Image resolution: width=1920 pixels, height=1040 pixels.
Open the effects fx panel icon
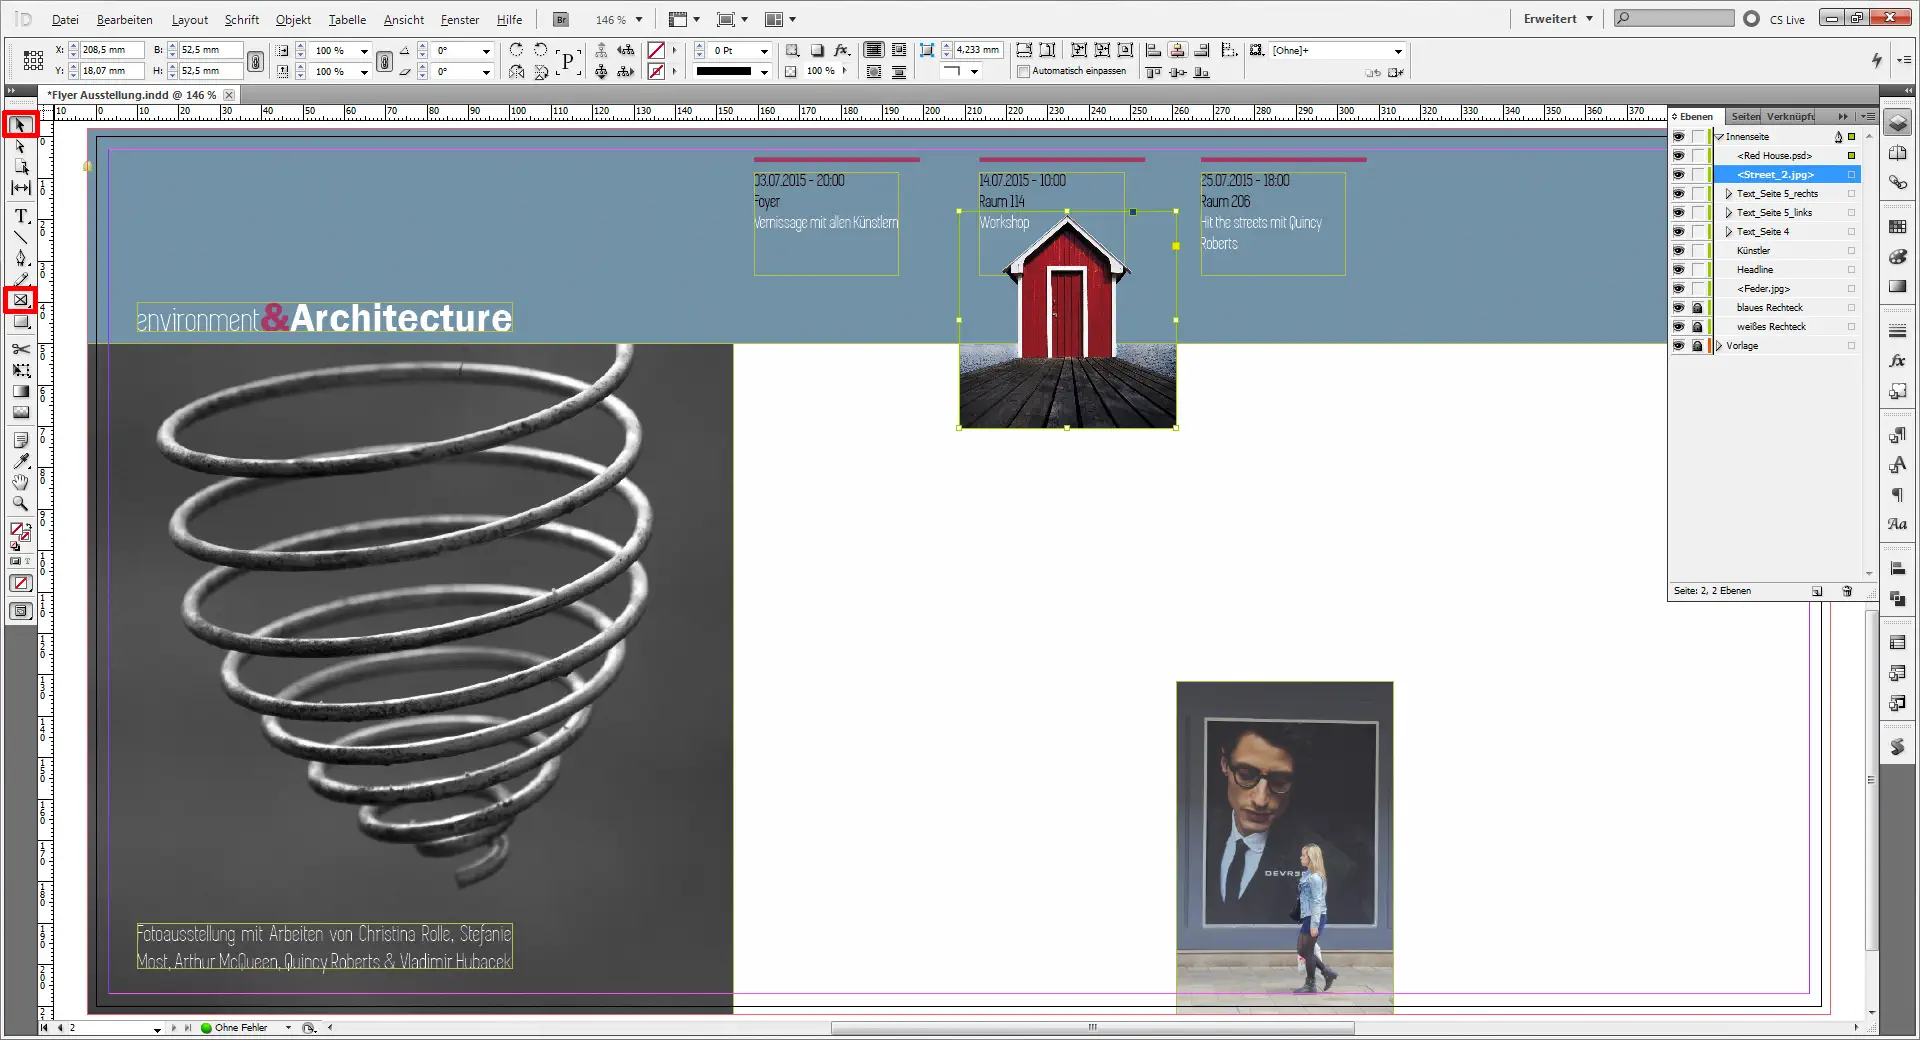1897,361
